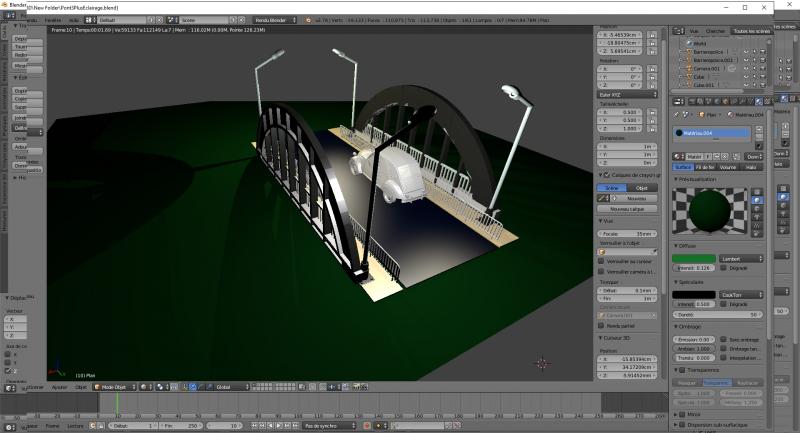
Task: Click the material browse icon beside Matériau.004
Action: pyautogui.click(x=679, y=156)
